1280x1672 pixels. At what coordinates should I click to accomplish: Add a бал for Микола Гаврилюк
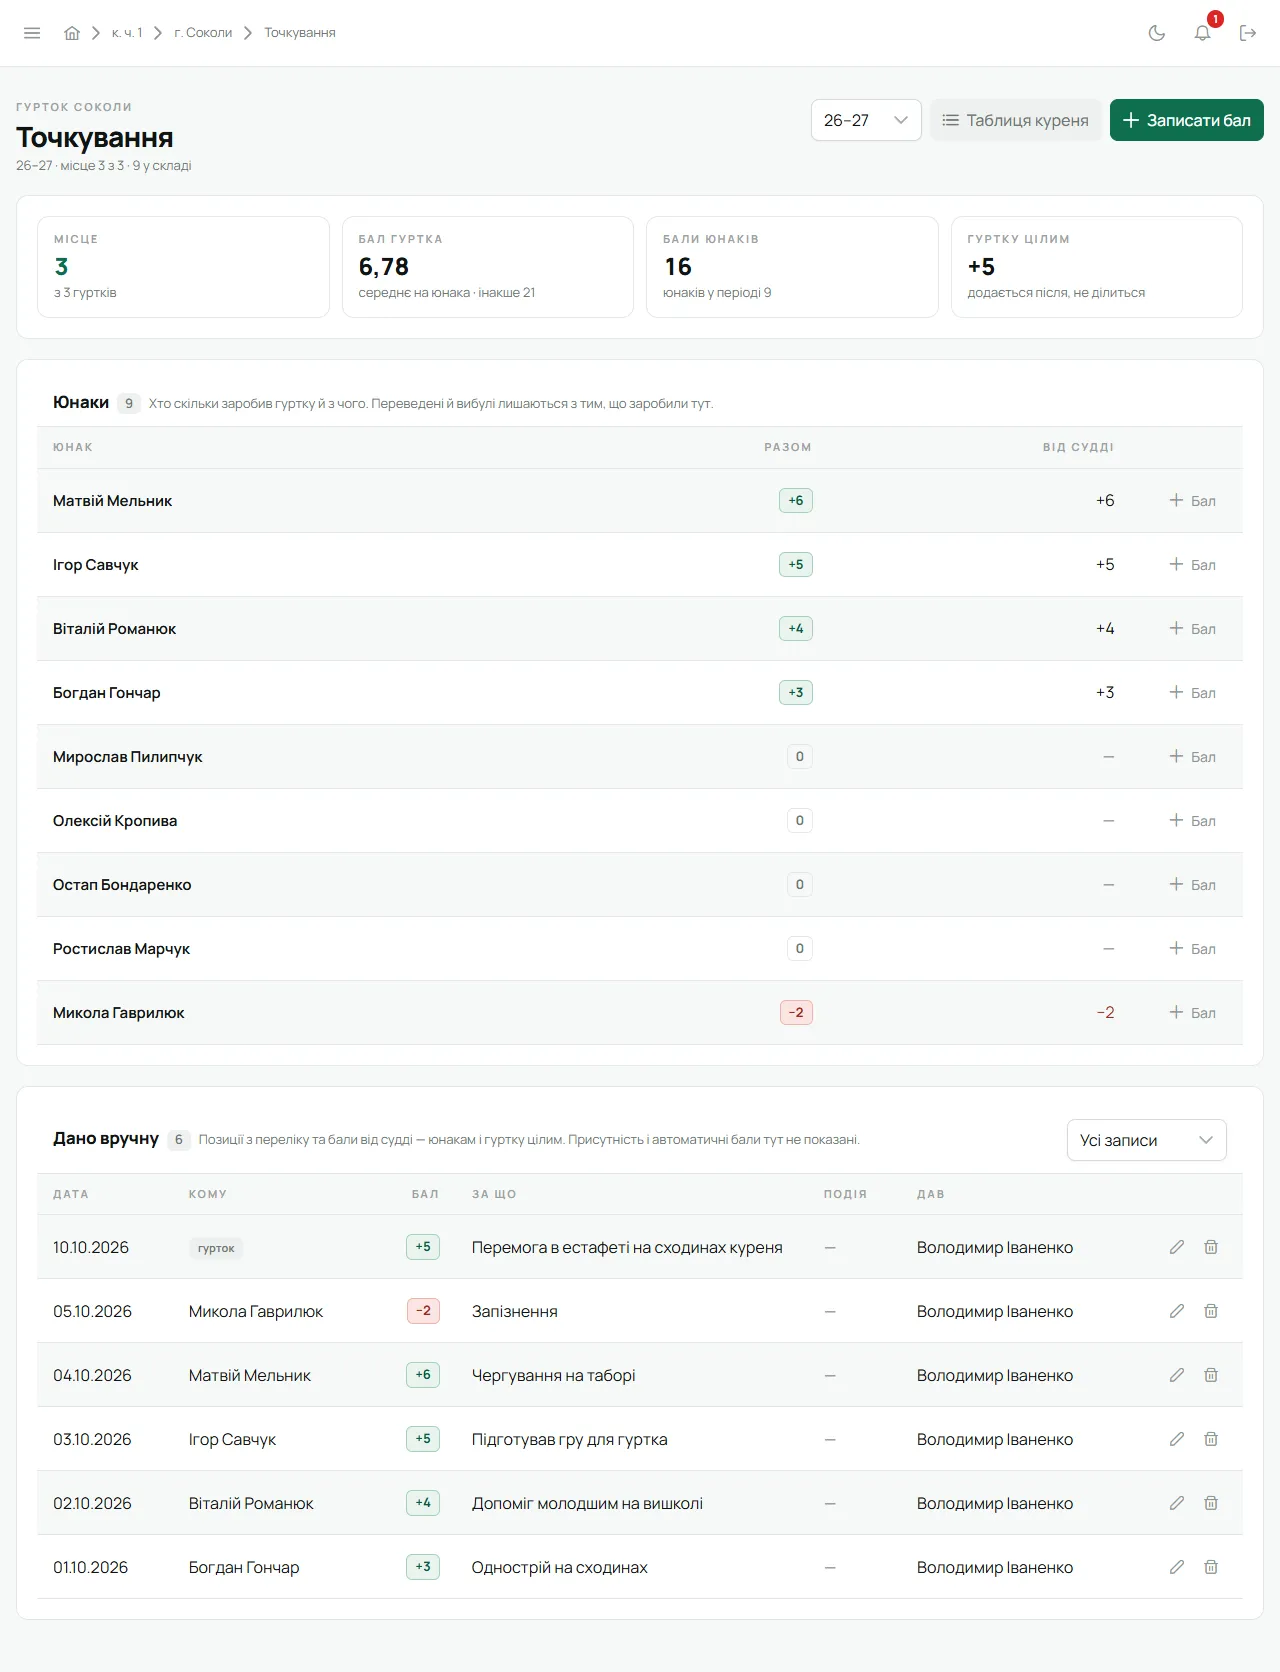1193,1013
